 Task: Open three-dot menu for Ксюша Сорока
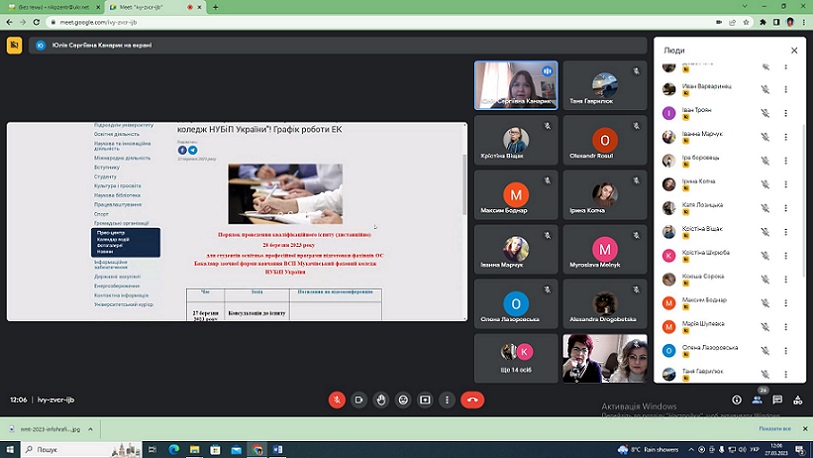[x=786, y=280]
